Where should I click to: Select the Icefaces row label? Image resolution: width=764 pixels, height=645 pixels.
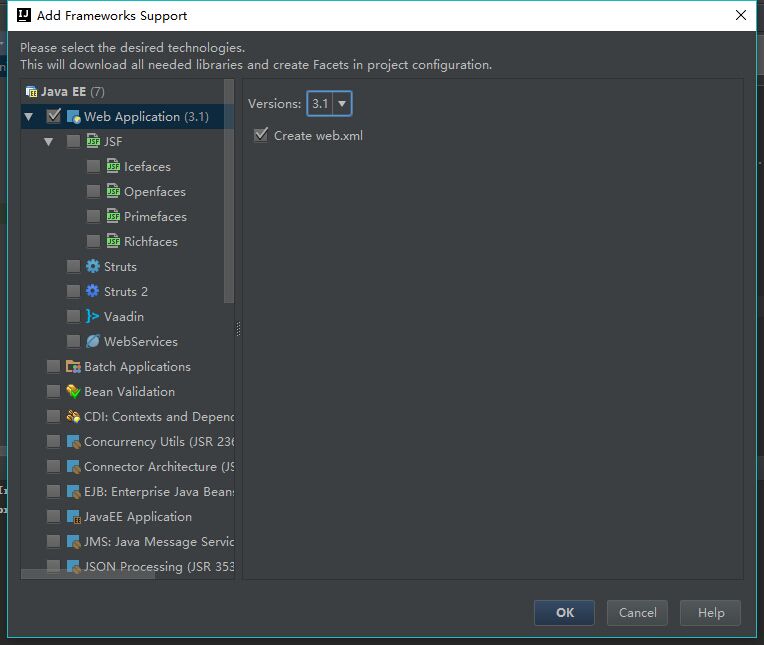147,167
